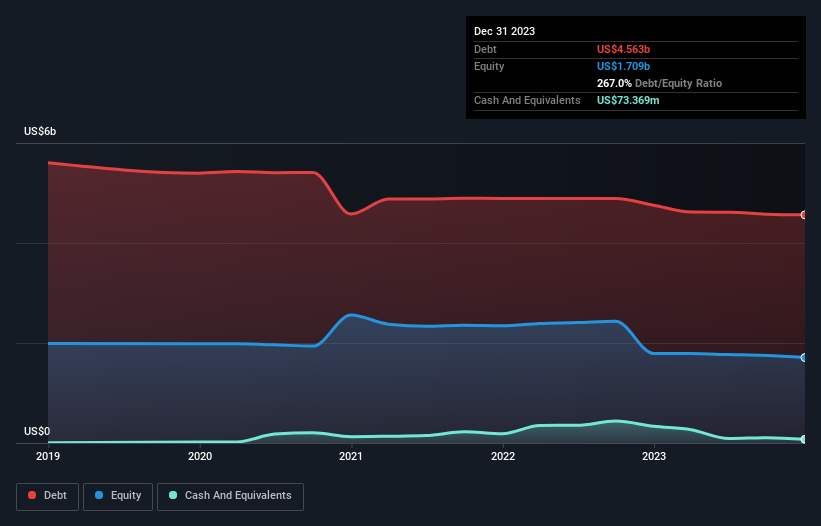Click the 2019 x-axis label
821x526 pixels.
tap(48, 456)
